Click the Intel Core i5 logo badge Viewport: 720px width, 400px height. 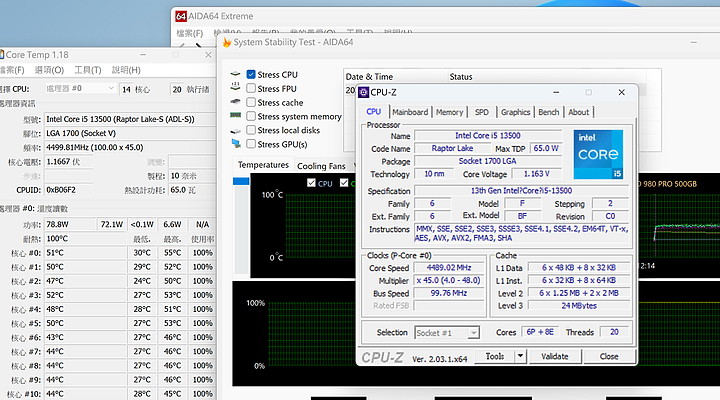[x=598, y=154]
